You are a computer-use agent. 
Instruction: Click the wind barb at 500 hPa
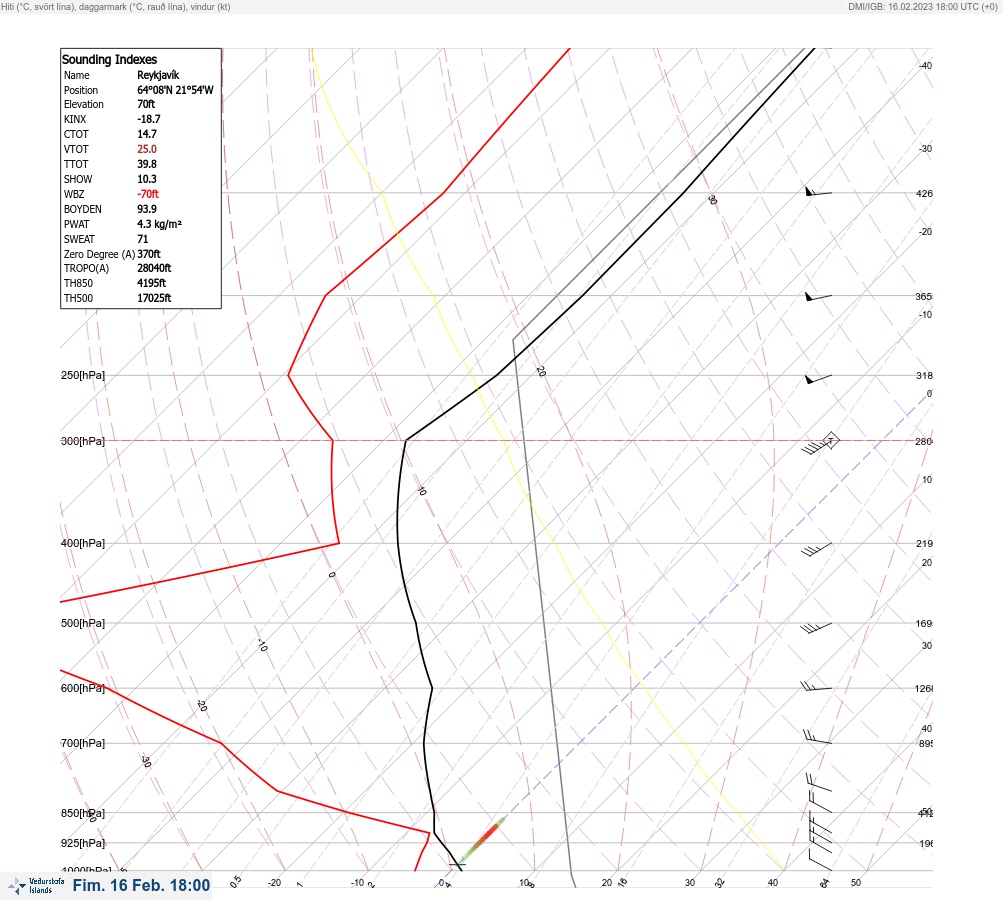click(816, 628)
